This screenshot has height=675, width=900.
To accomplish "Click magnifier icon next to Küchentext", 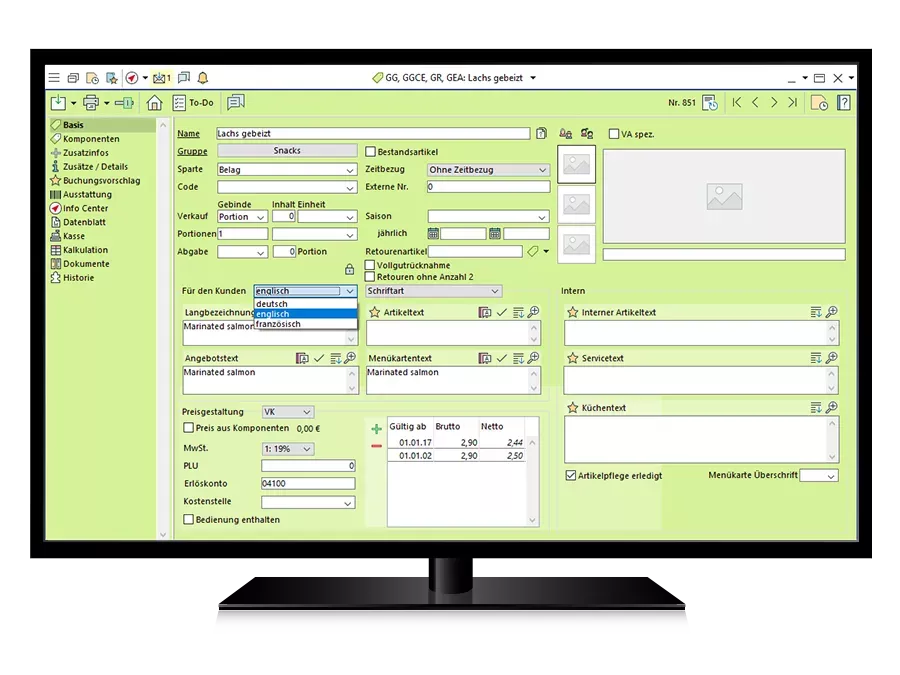I will pyautogui.click(x=831, y=408).
